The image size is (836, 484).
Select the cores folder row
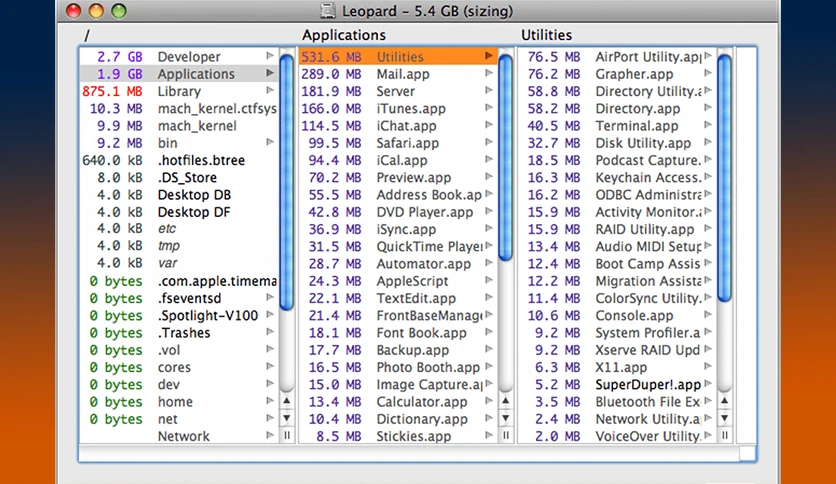(179, 367)
